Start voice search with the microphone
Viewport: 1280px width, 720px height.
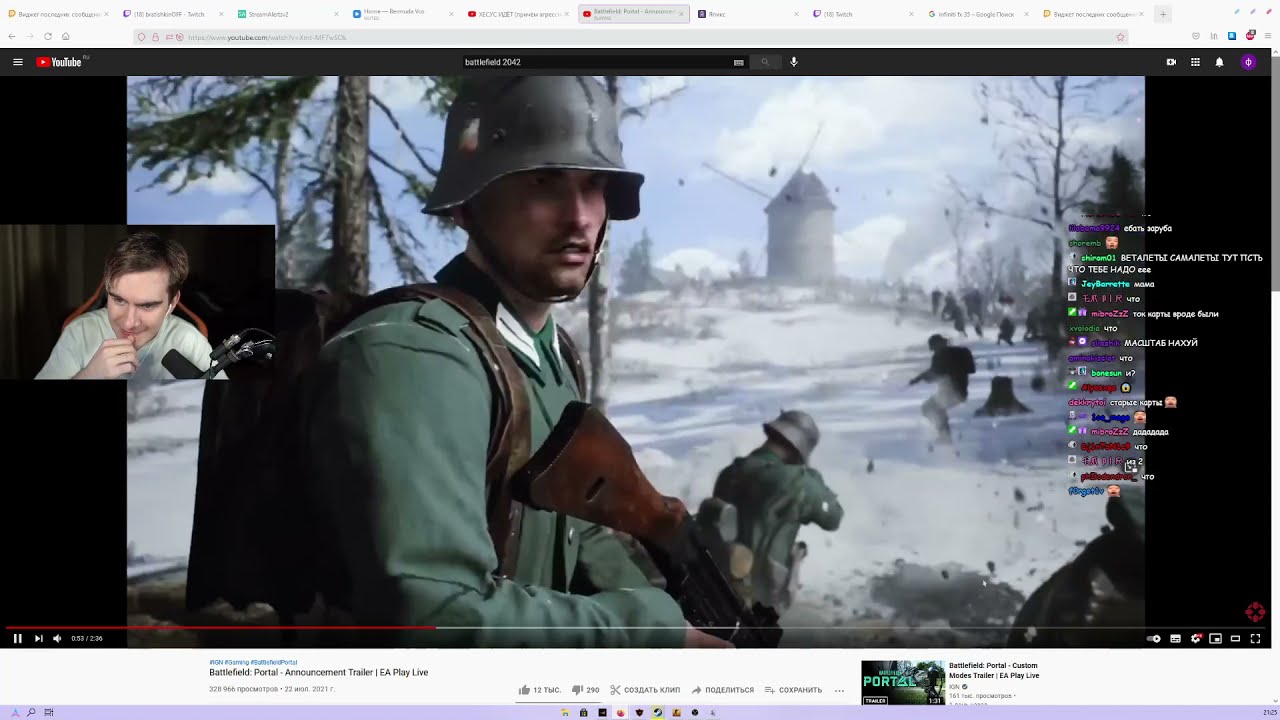click(794, 62)
